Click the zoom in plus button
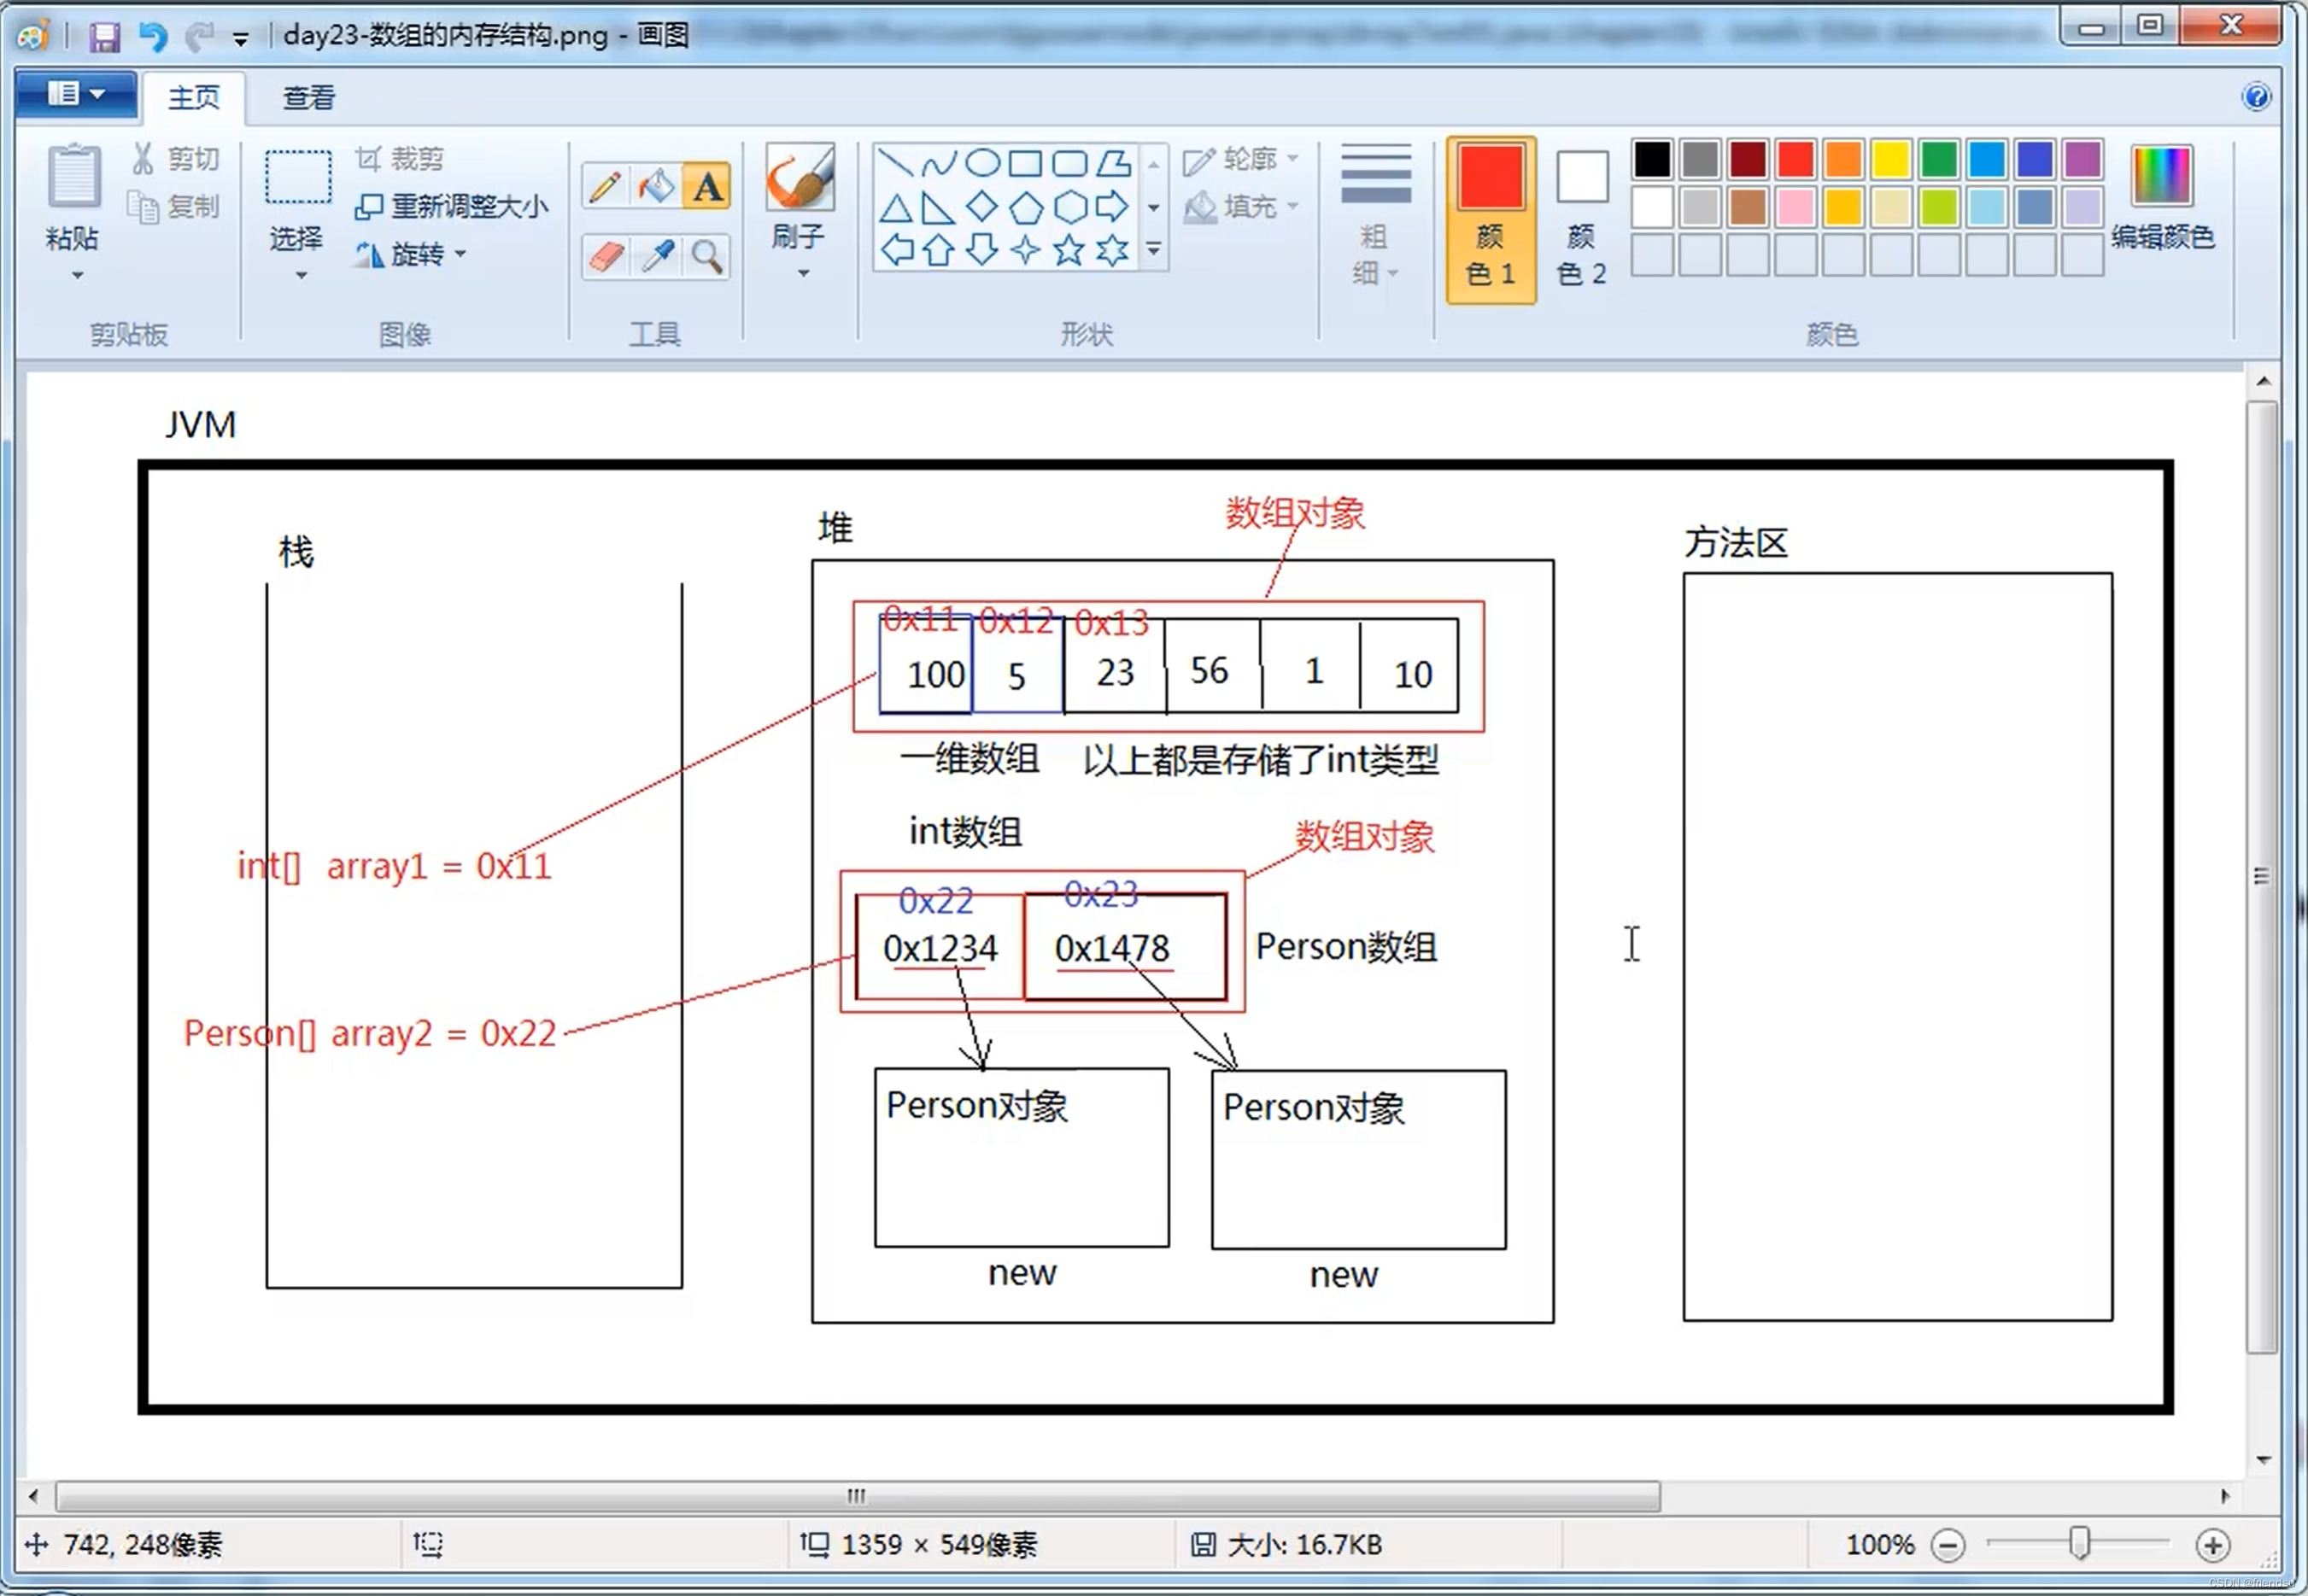 (x=2213, y=1545)
